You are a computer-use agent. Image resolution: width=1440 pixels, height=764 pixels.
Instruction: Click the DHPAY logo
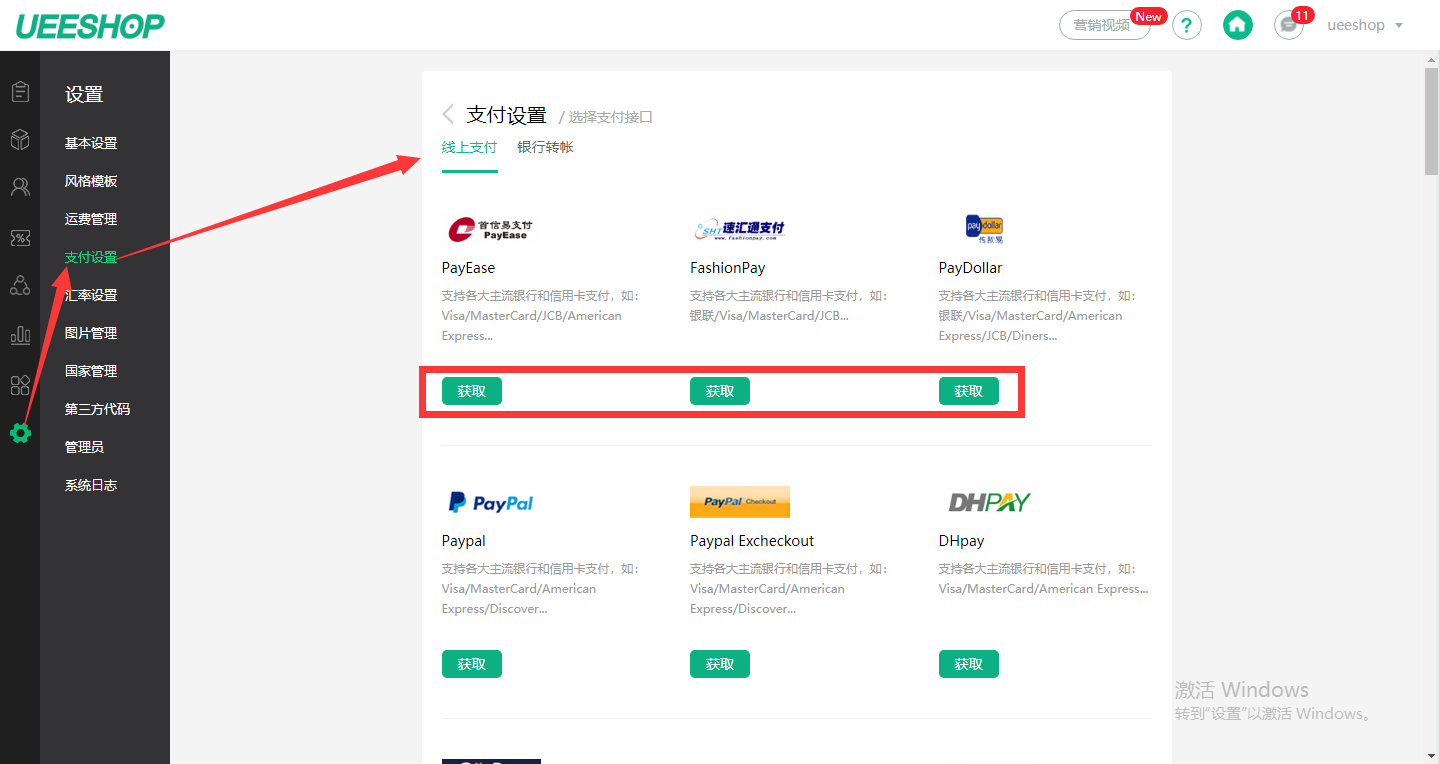990,502
